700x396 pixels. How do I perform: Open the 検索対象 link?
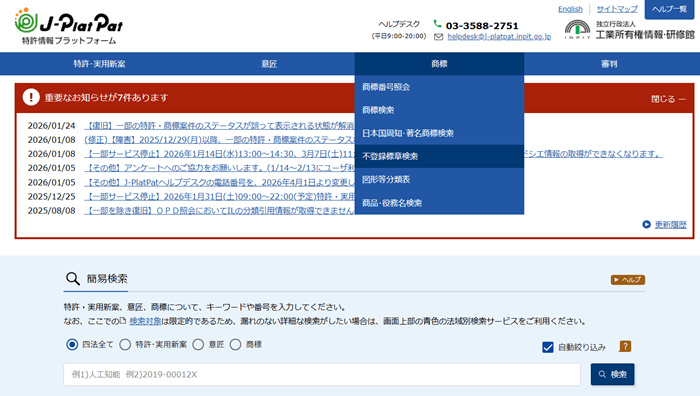(145, 321)
